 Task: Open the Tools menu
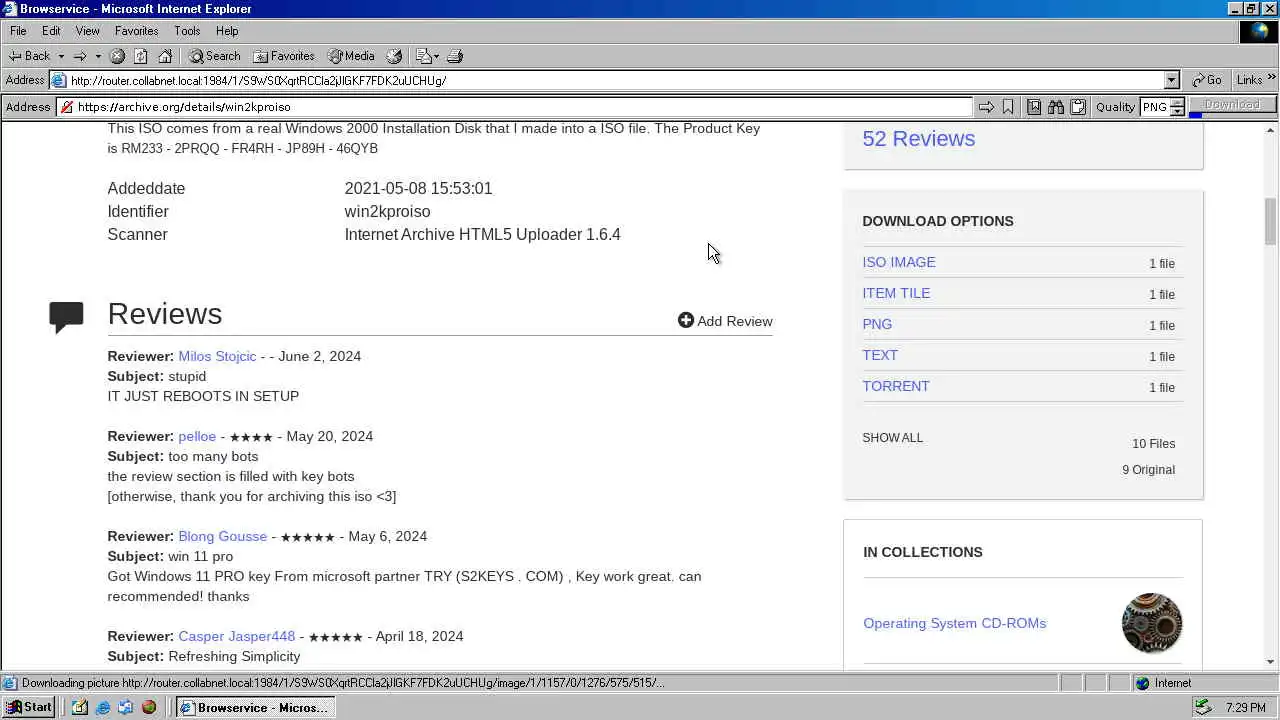(187, 31)
